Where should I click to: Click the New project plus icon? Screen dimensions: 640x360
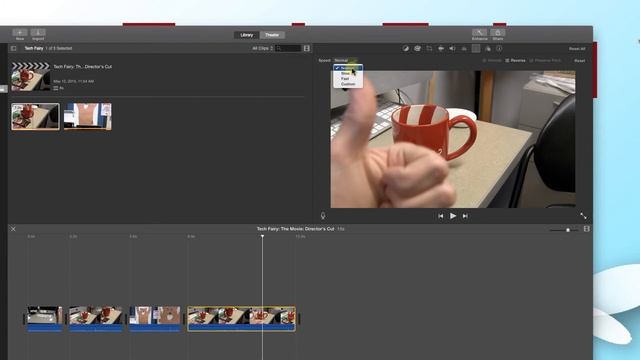pyautogui.click(x=20, y=33)
